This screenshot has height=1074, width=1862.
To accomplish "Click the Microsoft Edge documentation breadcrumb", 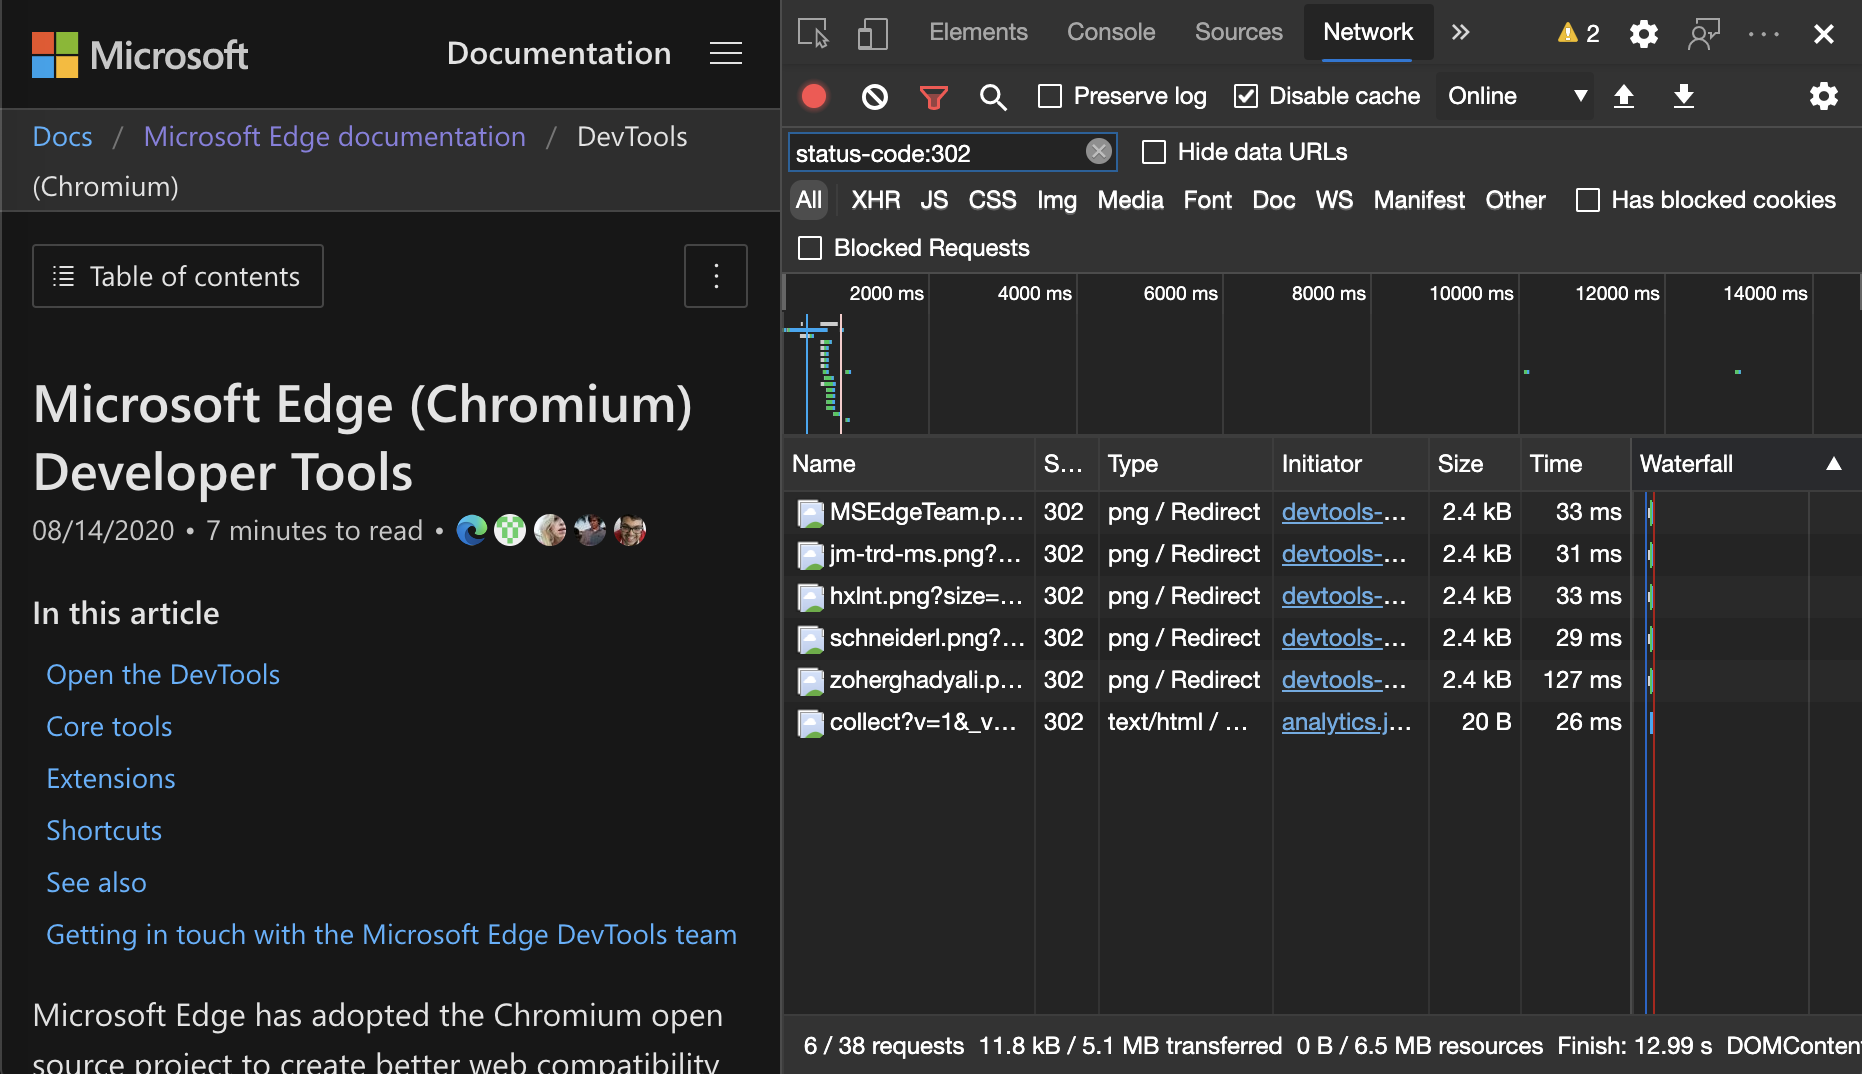I will [x=334, y=137].
